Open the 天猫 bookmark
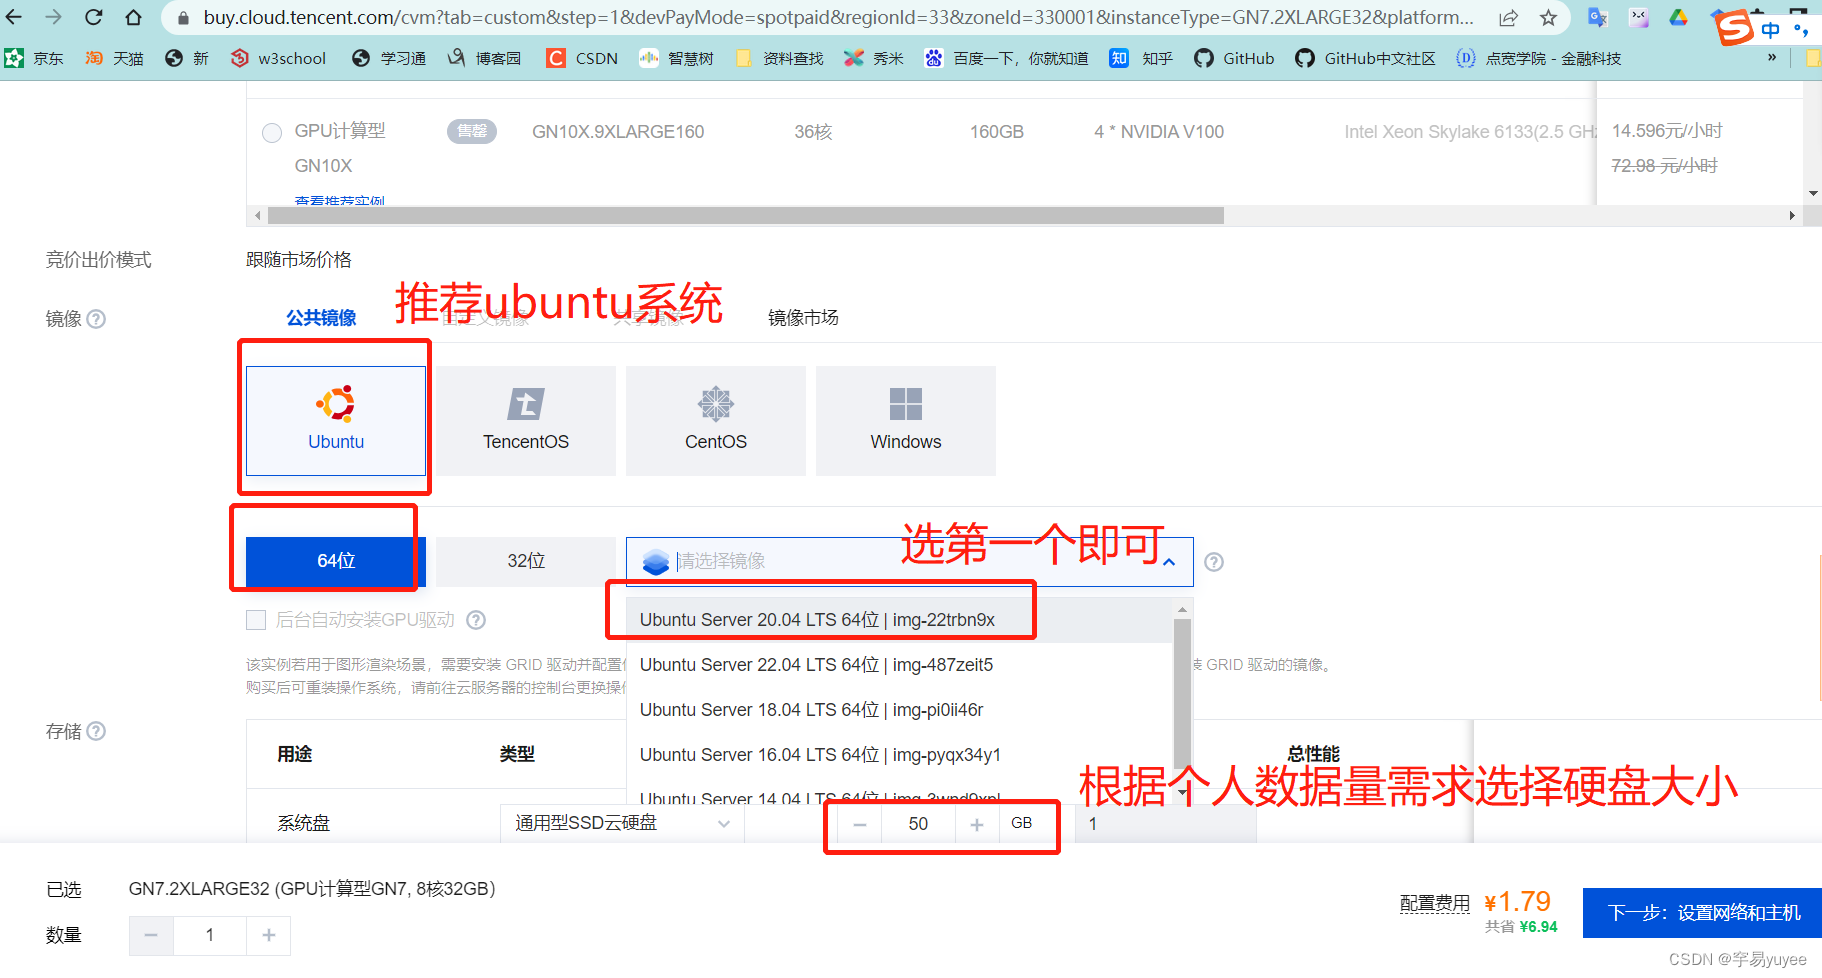The image size is (1822, 978). pos(114,58)
